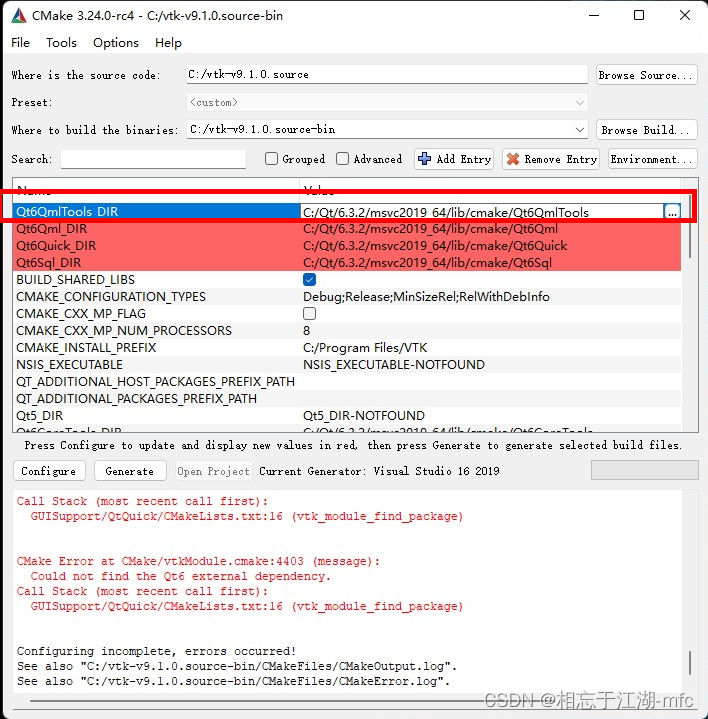708x719 pixels.
Task: Click the empty progress bar beside generator
Action: 645,470
